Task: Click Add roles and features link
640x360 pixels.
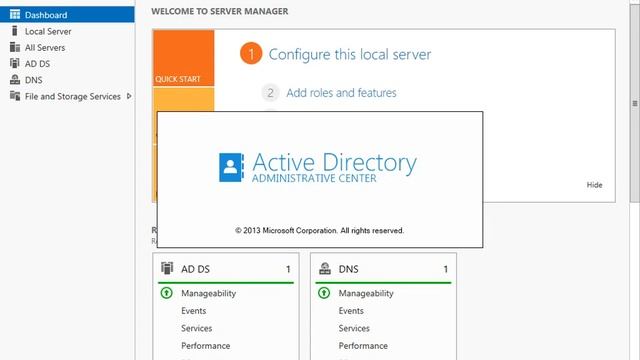Action: click(341, 93)
